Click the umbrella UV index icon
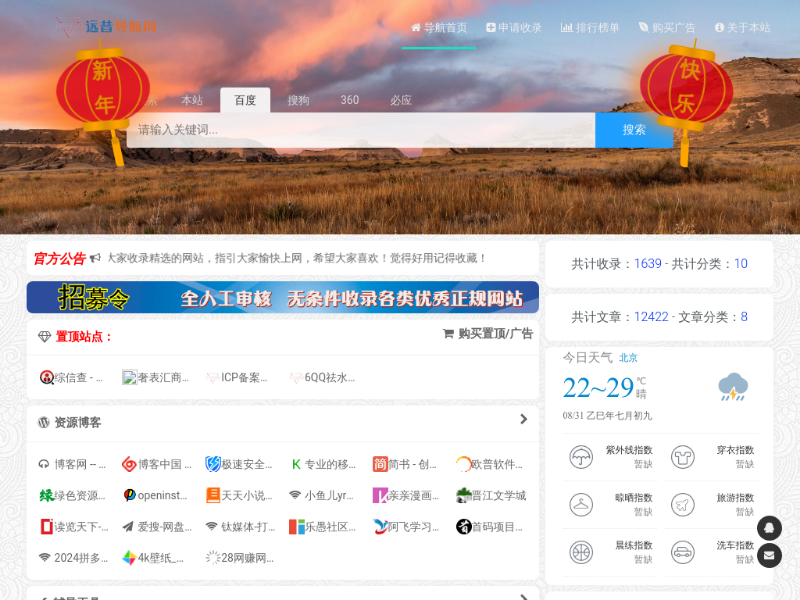800x600 pixels. click(581, 457)
